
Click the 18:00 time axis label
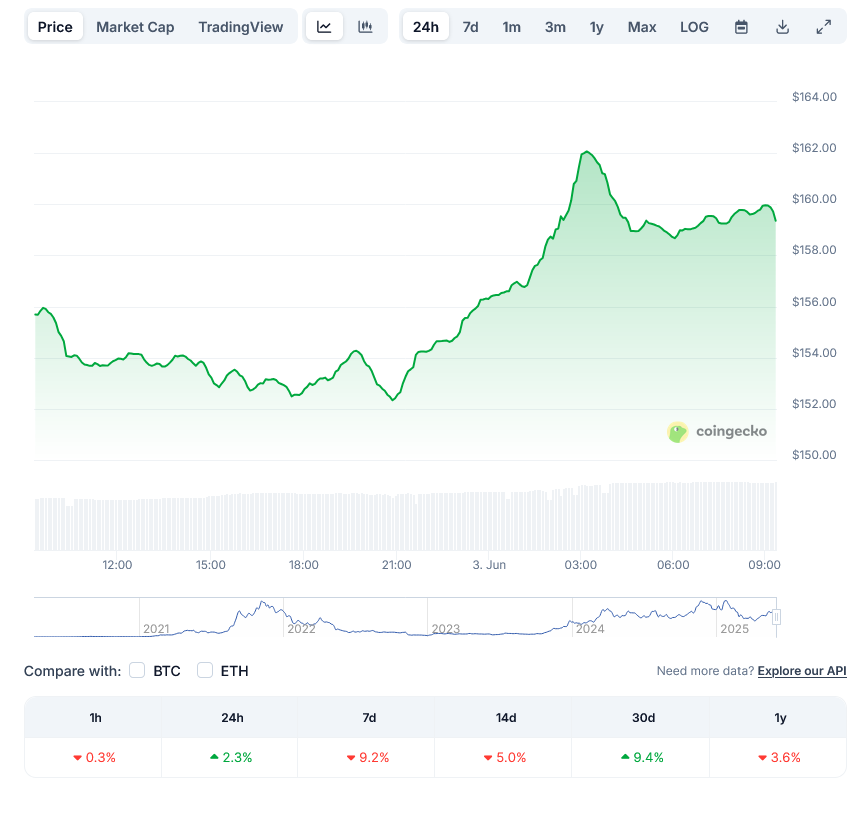(304, 565)
